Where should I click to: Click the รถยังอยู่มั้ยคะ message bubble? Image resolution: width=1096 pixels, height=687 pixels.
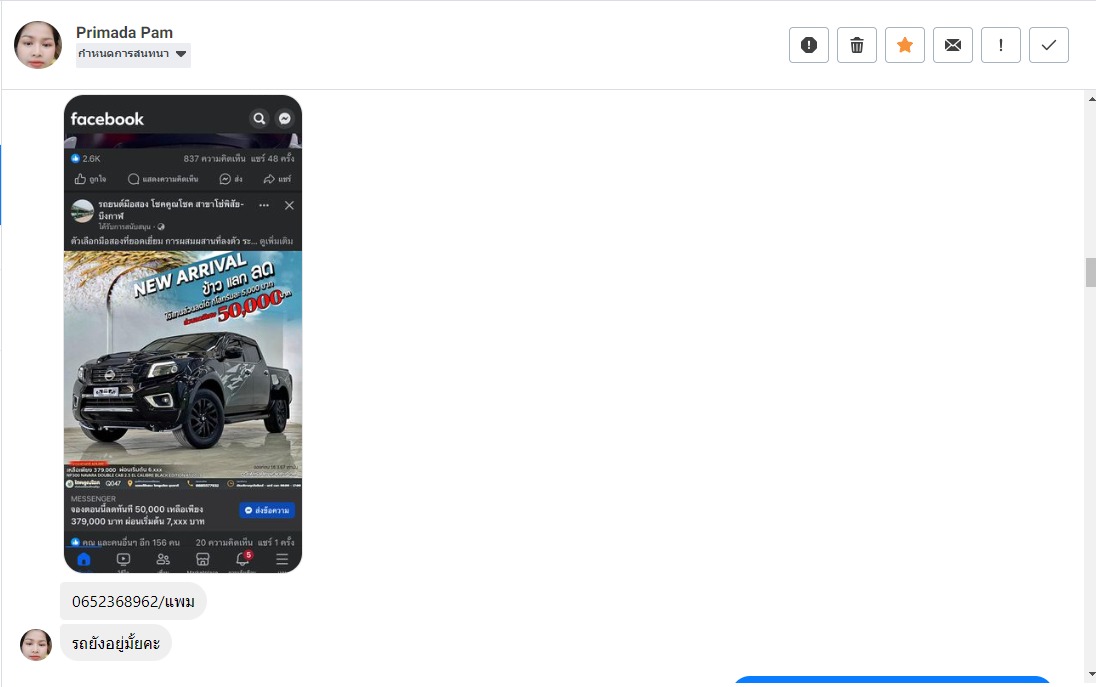tap(116, 643)
